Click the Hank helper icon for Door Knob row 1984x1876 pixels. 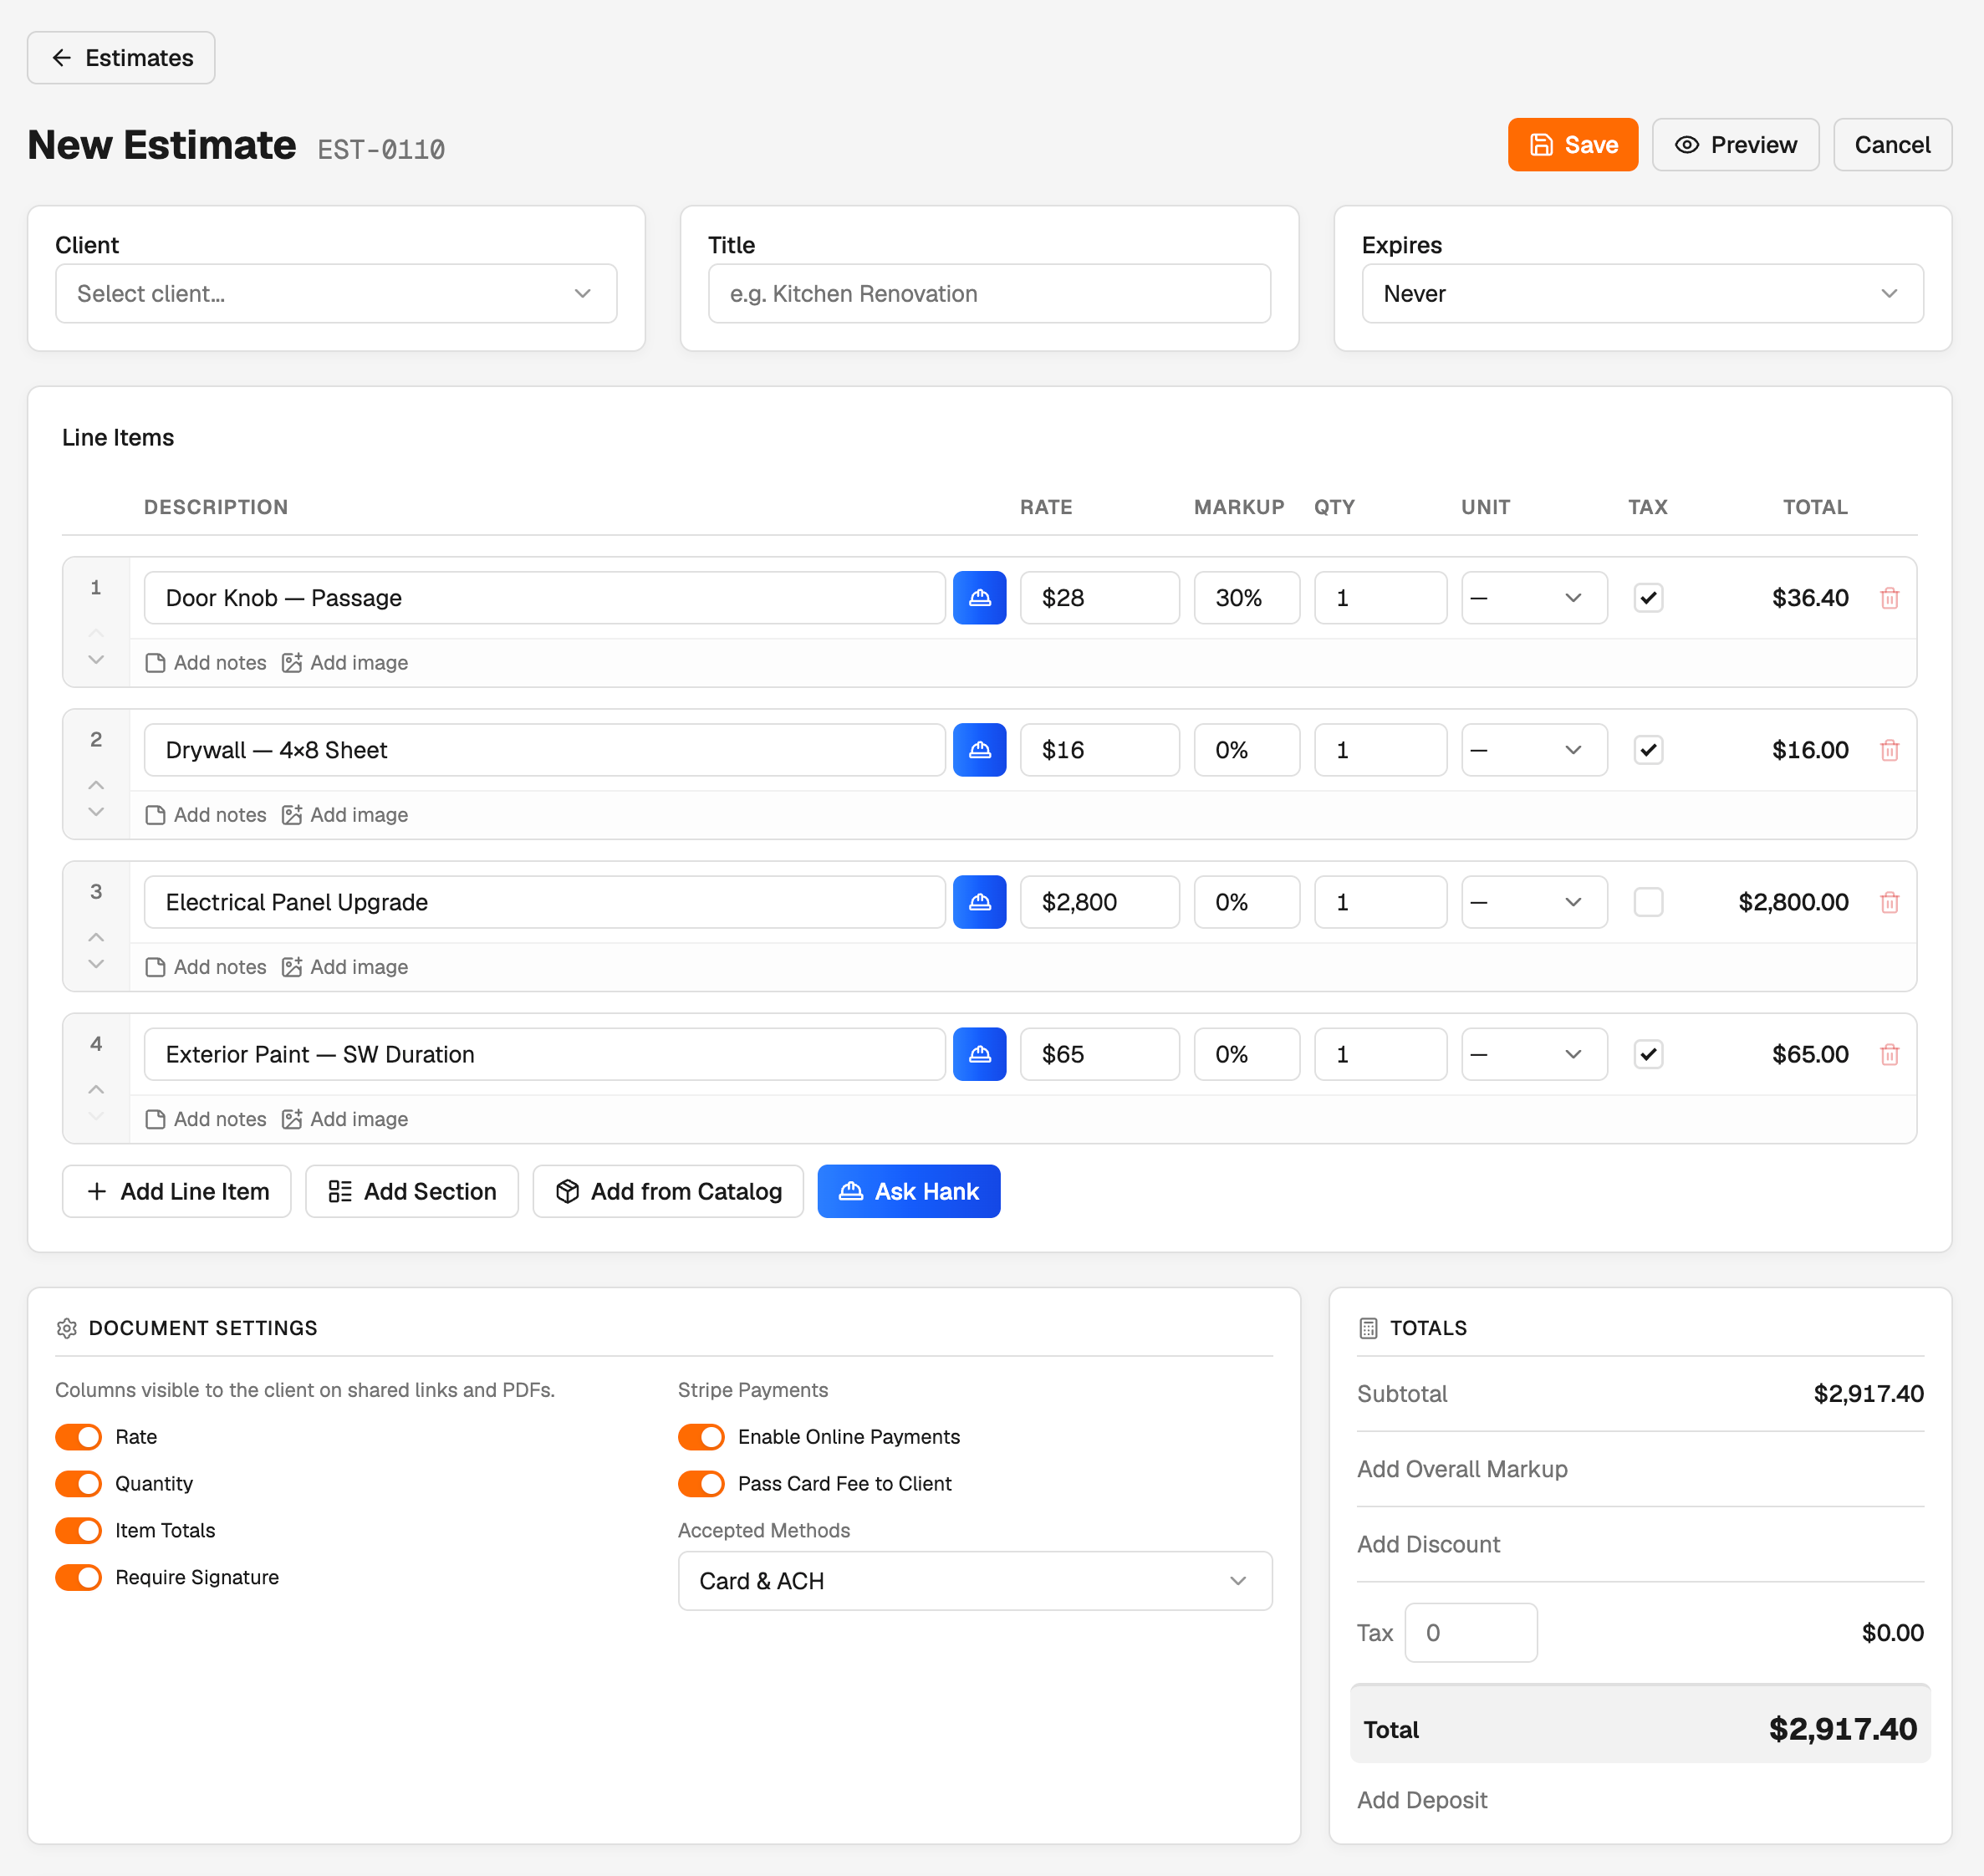979,598
